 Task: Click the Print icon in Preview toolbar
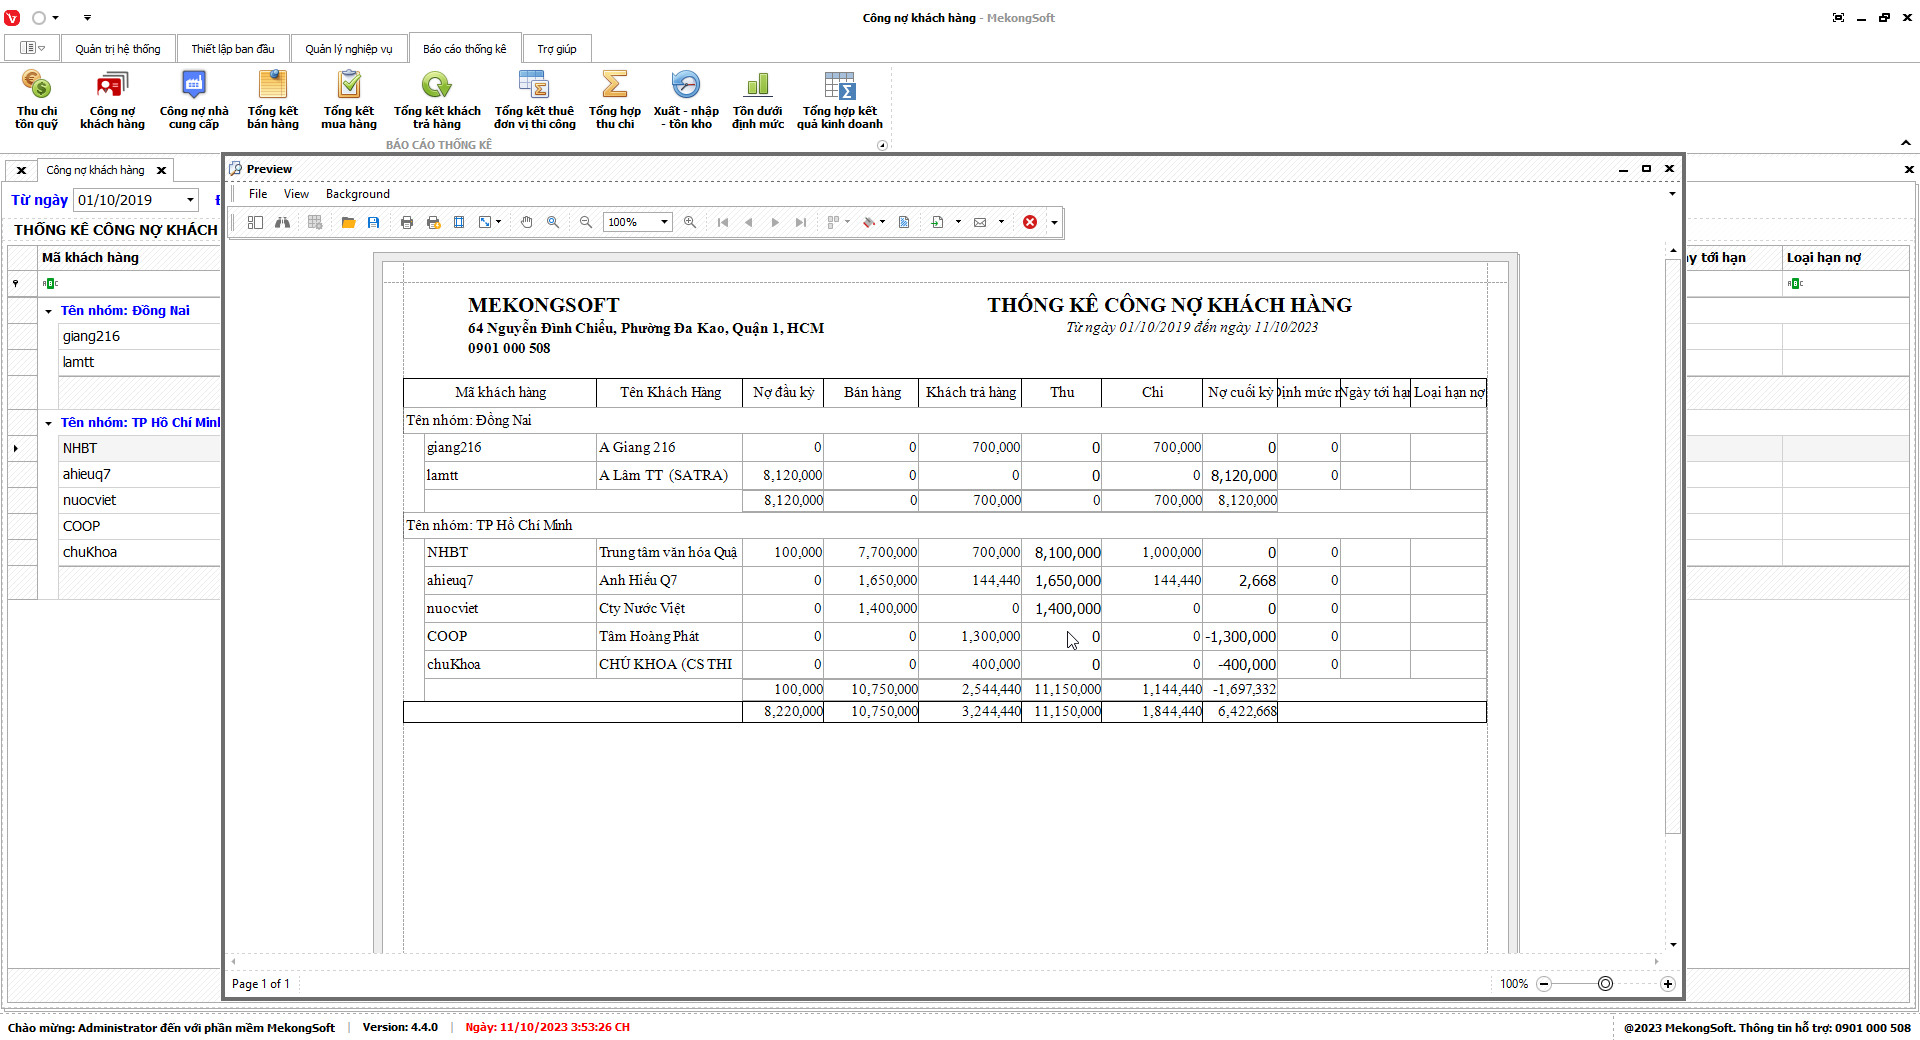pos(407,222)
